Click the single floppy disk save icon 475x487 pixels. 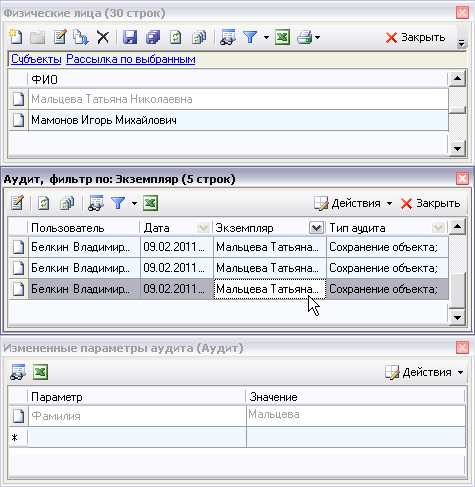tap(130, 37)
